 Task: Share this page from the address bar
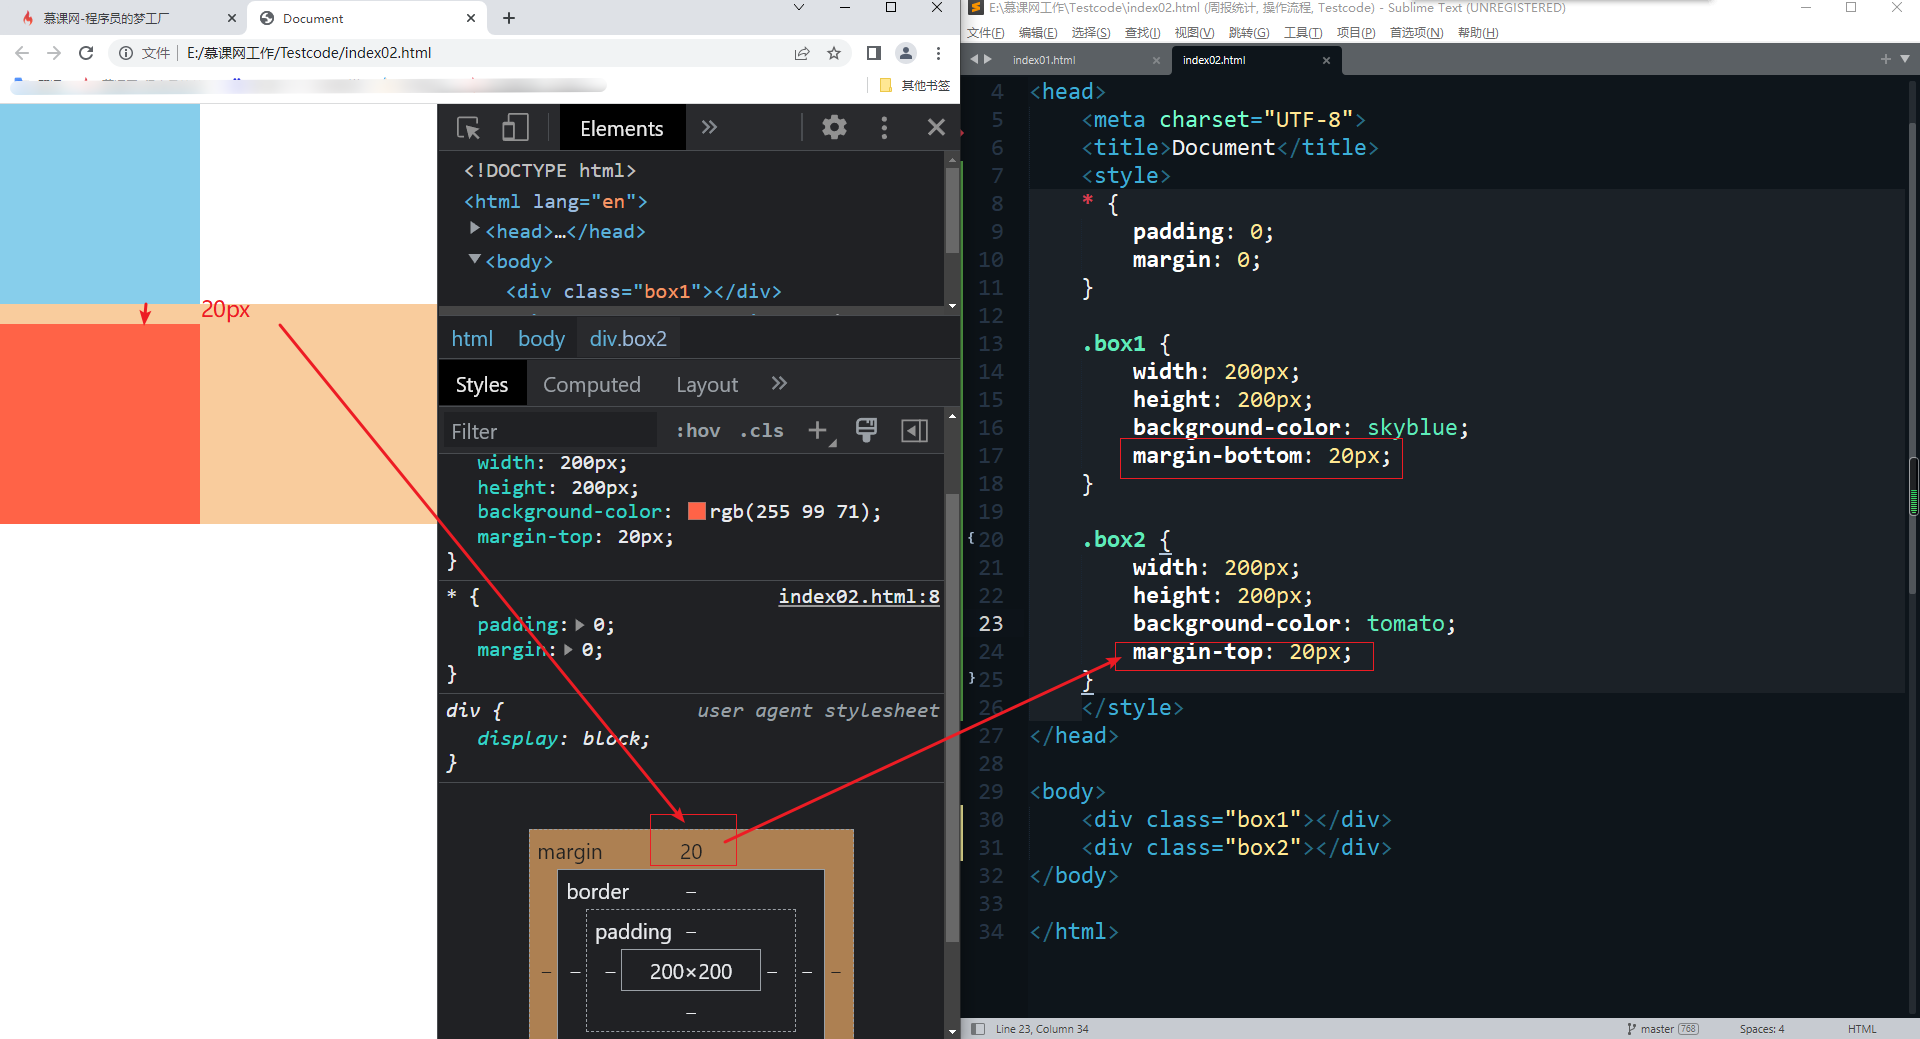click(802, 53)
